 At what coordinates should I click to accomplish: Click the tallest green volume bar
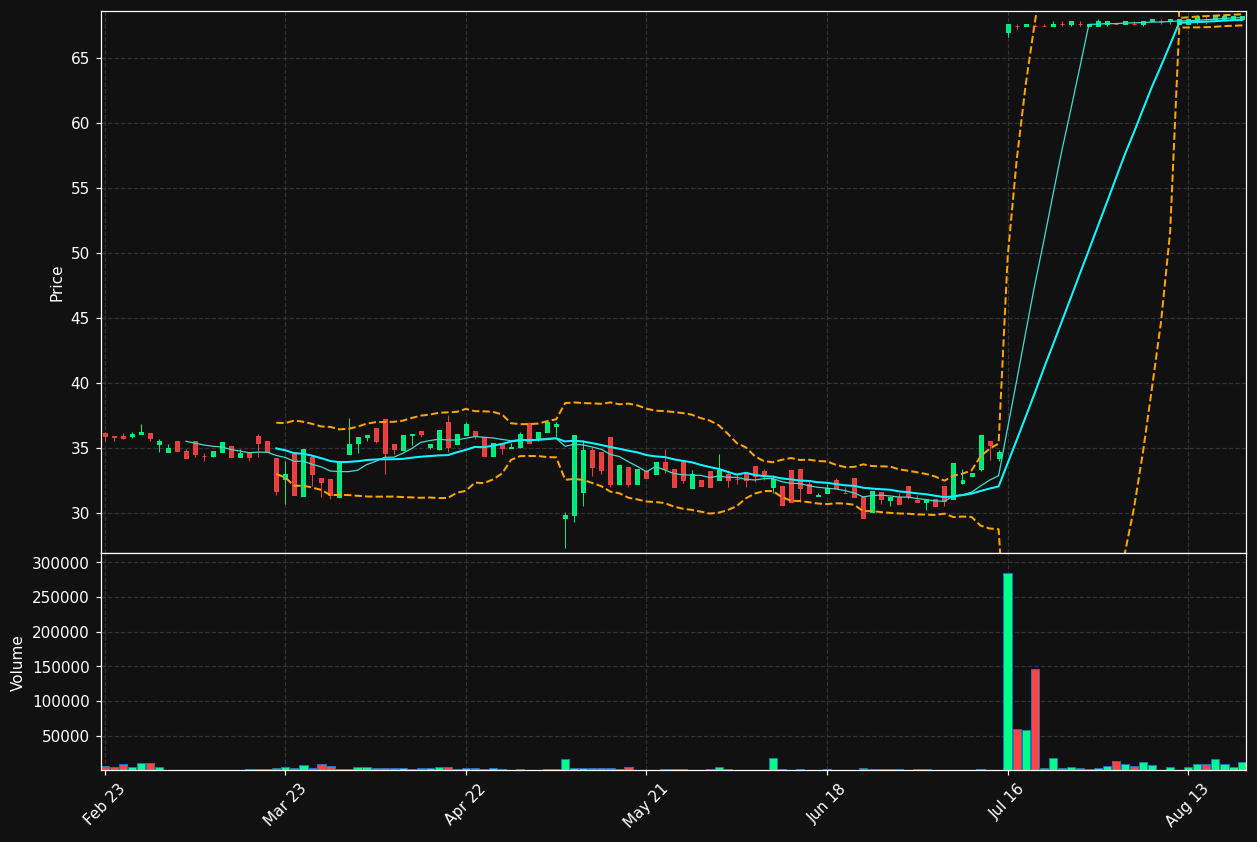click(1008, 671)
